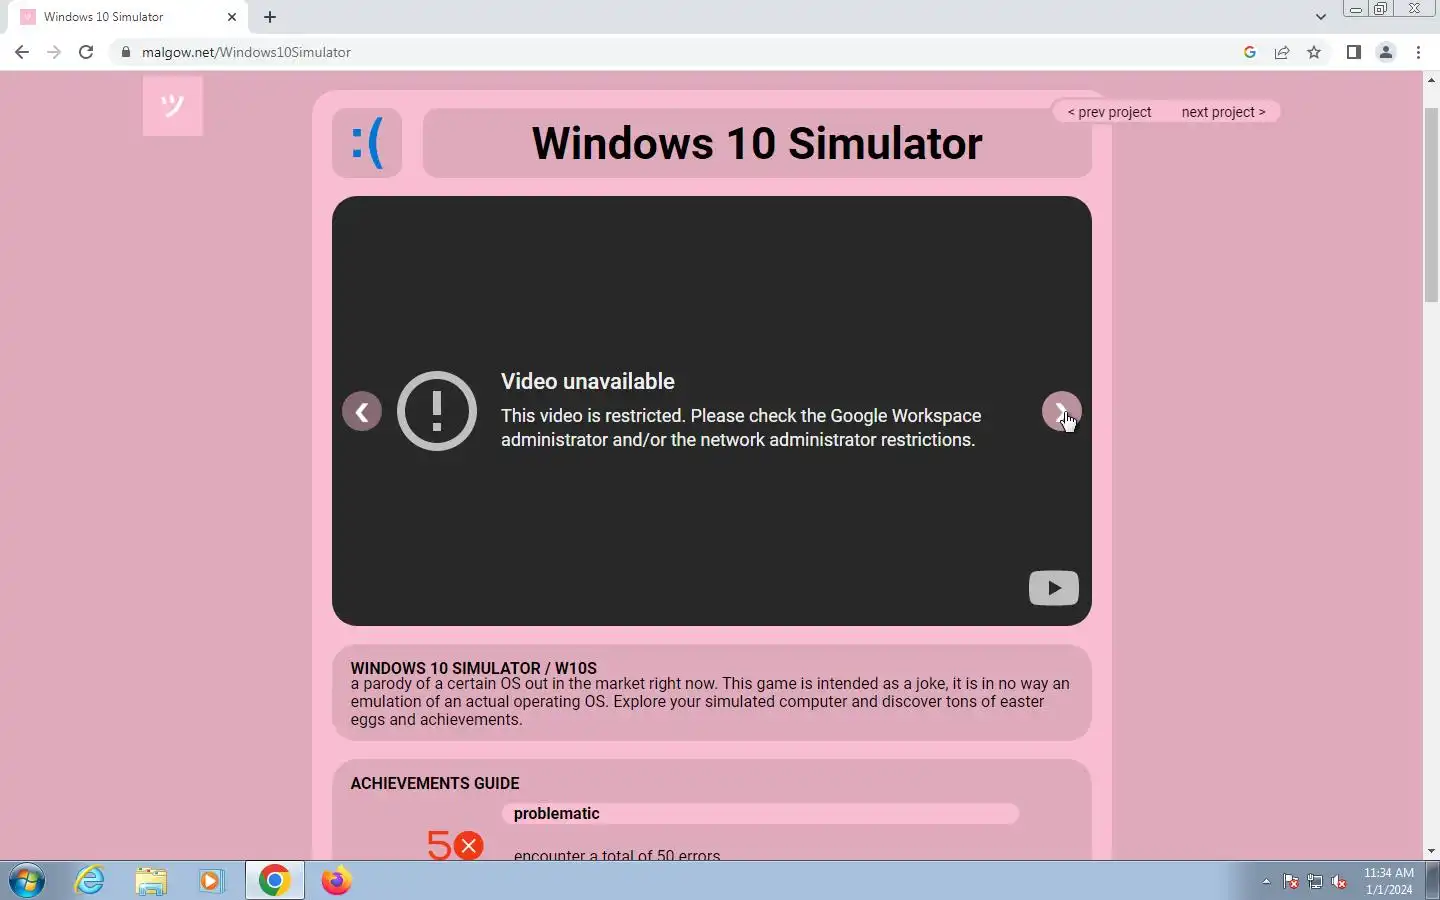
Task: Click the Windows 10 Simulator heading
Action: [x=757, y=143]
